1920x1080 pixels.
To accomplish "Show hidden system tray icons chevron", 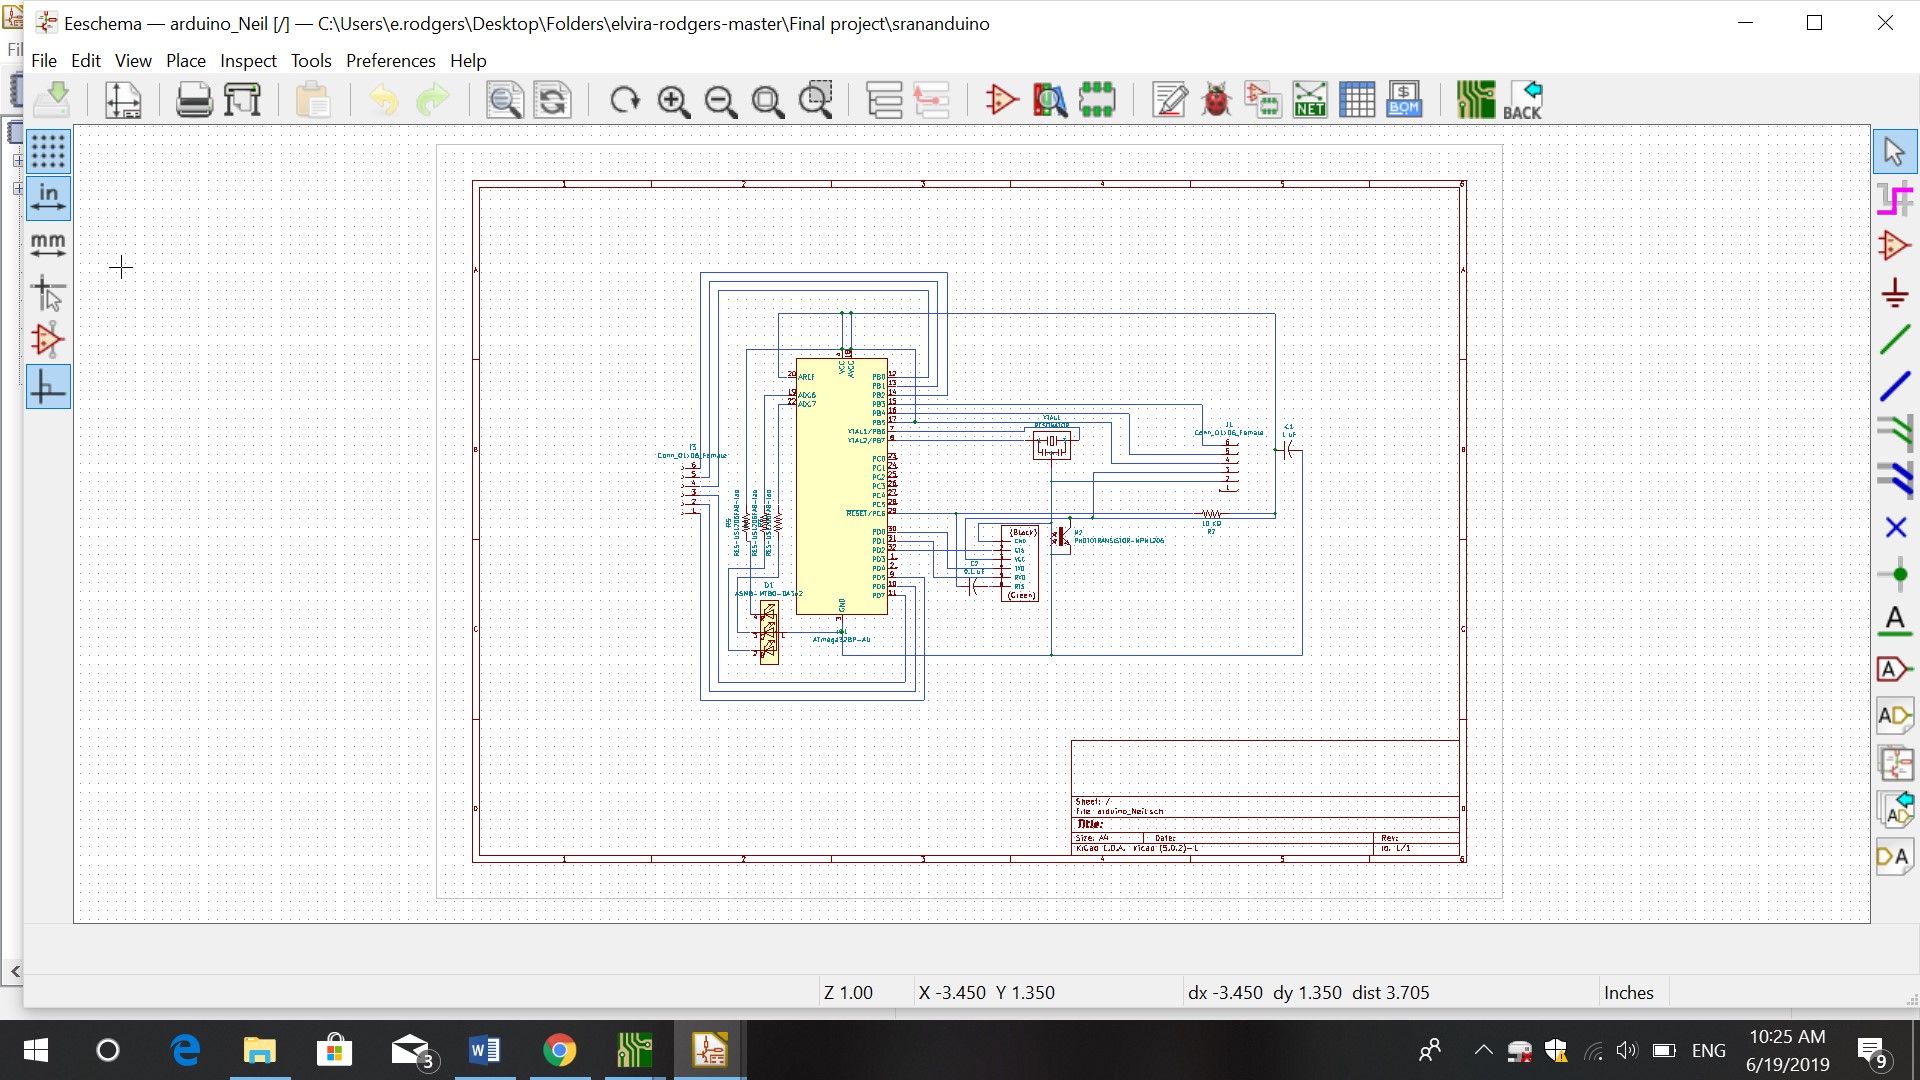I will [x=1483, y=1051].
